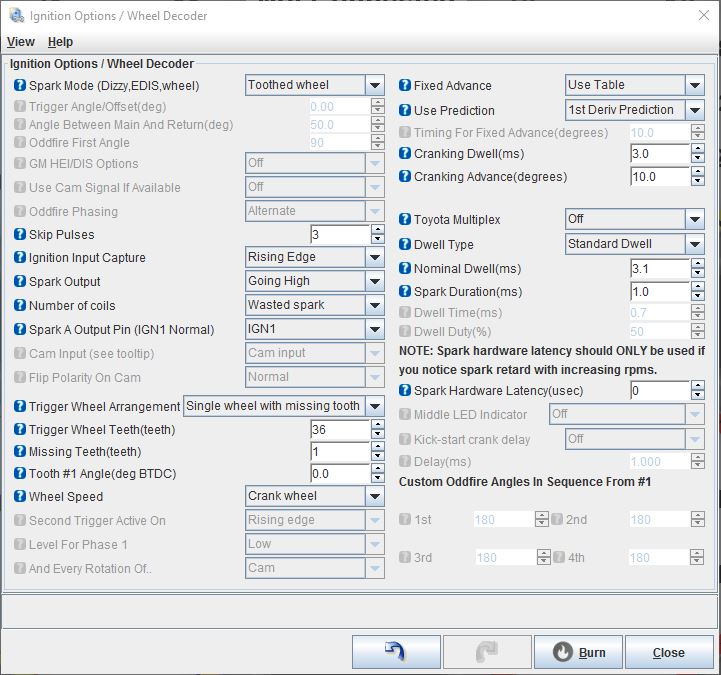Open Spark A Output Pin IGN1 dropdown
Screen dimensions: 721x675
point(315,329)
